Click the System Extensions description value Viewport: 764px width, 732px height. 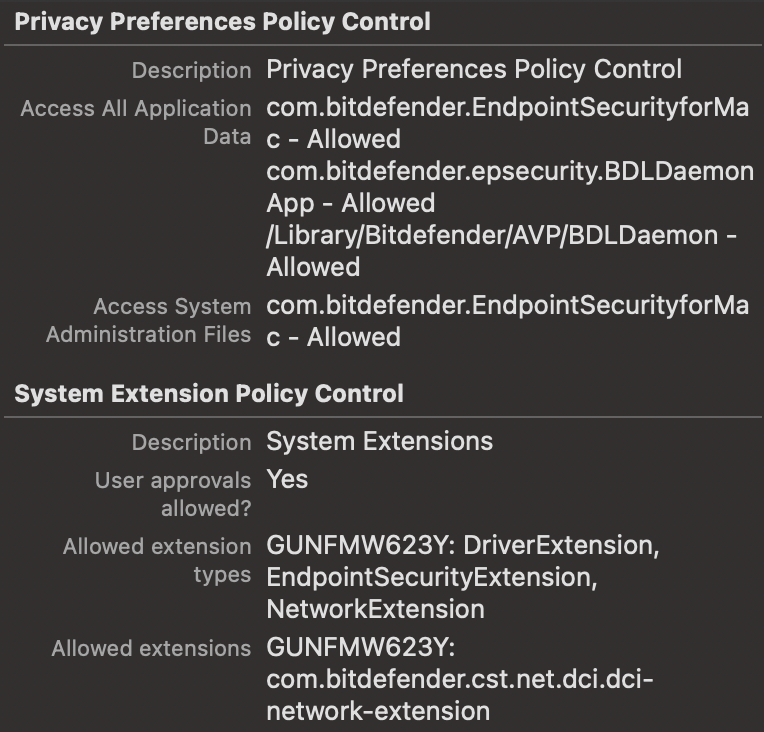[x=380, y=442]
